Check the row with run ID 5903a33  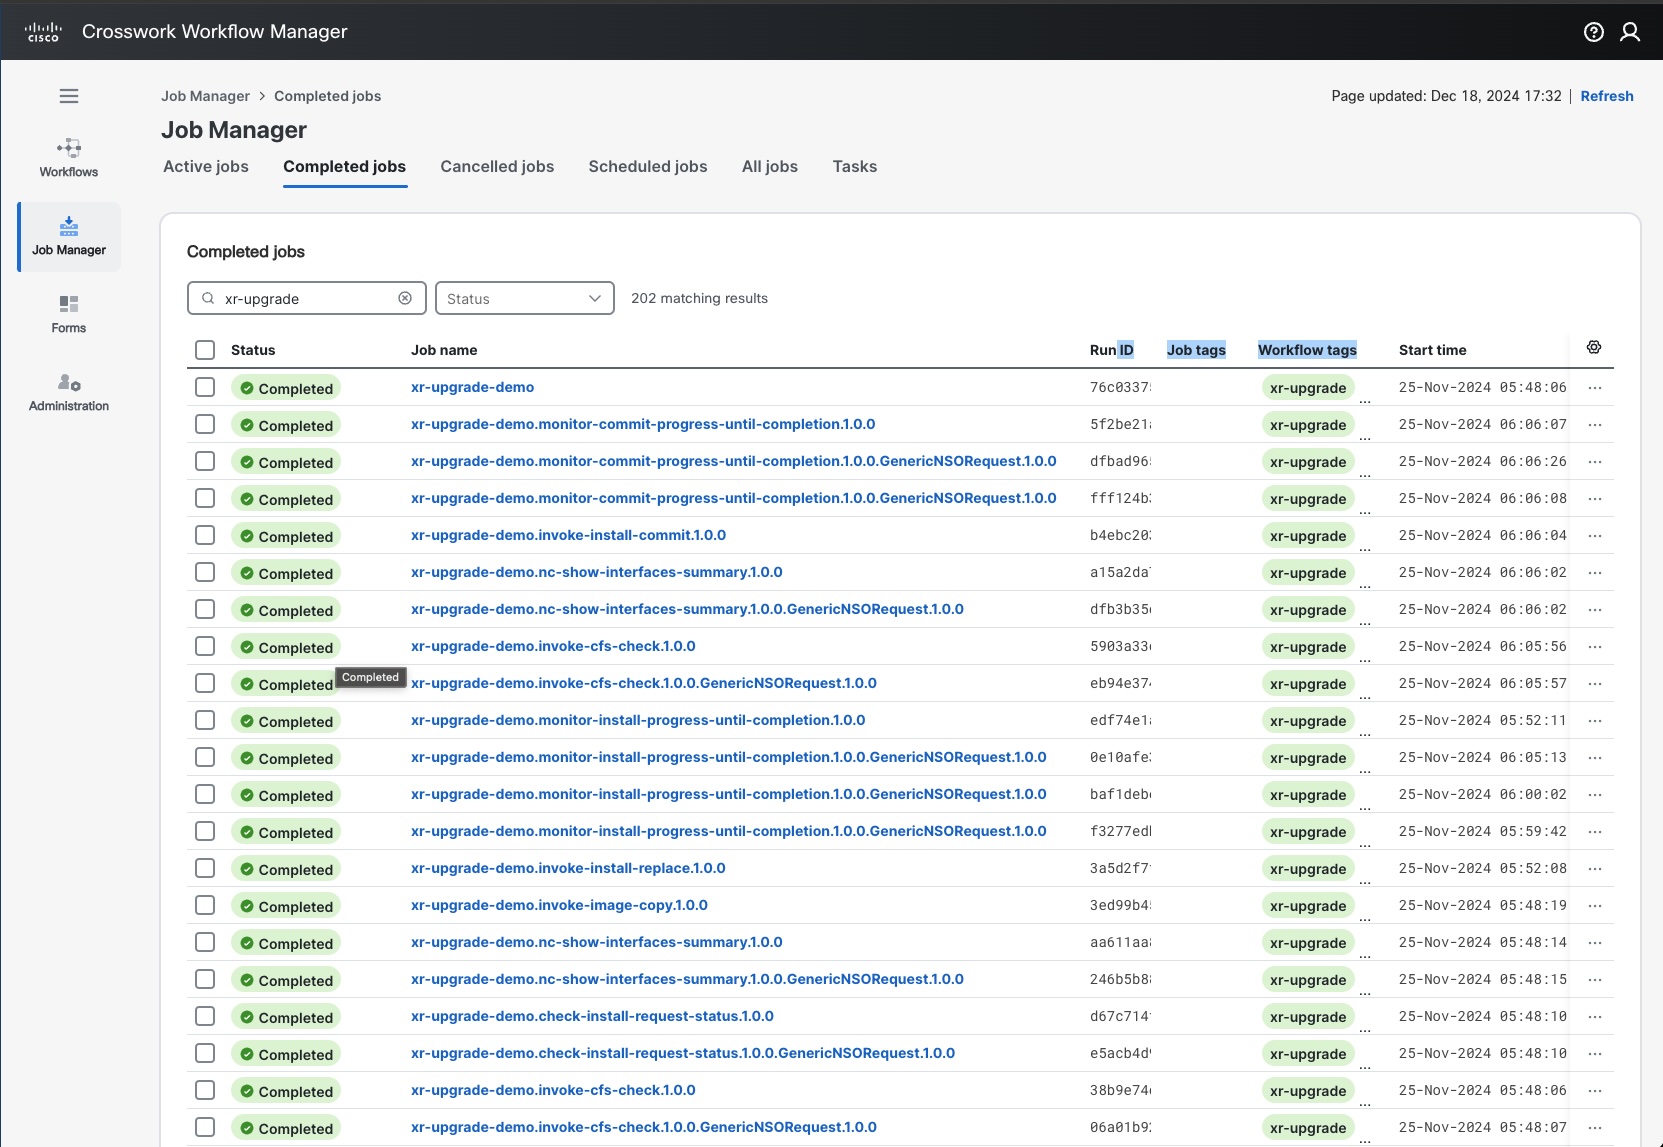point(205,646)
